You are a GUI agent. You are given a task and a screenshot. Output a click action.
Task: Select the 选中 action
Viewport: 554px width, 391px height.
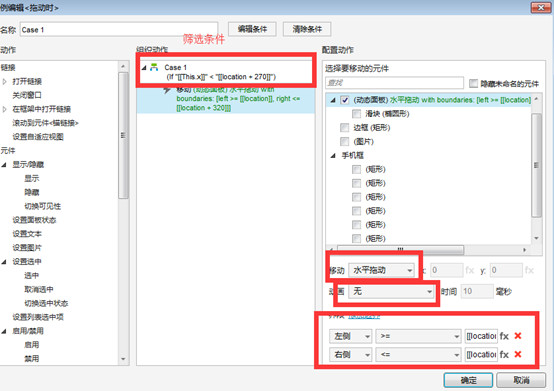point(32,276)
